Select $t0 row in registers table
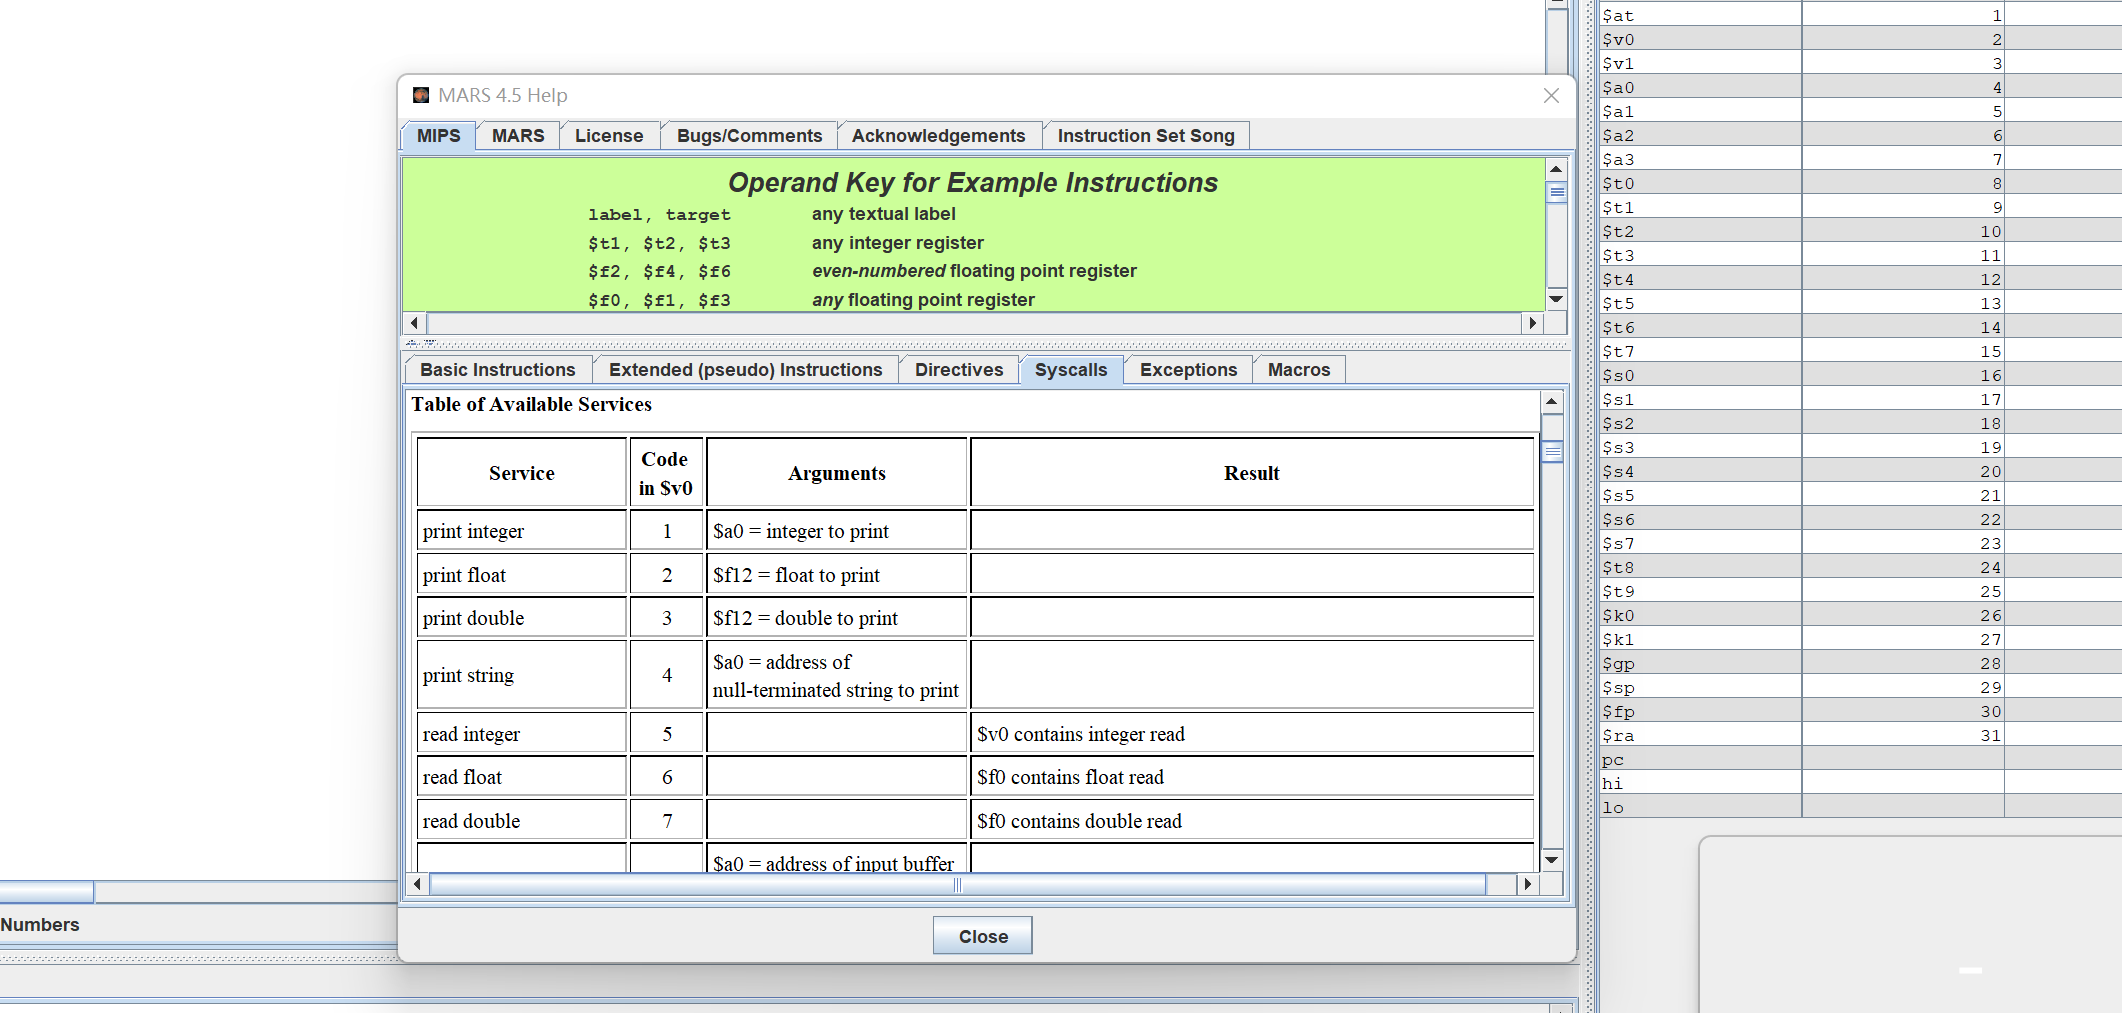Viewport: 2122px width, 1013px height. pos(1860,183)
